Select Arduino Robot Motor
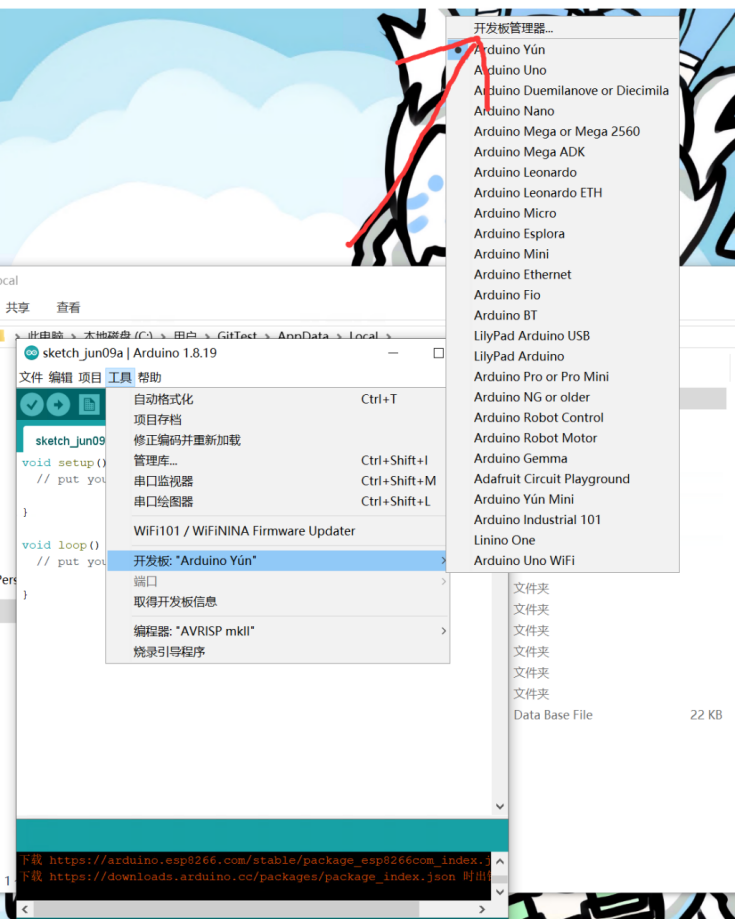Screen dimensions: 735x919 (563, 438)
